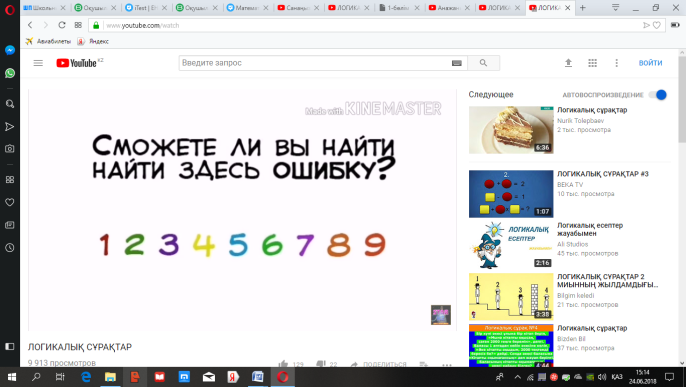This screenshot has width=686, height=387.
Task: Open Логикалық есептер жауабымен video title
Action: [590, 229]
